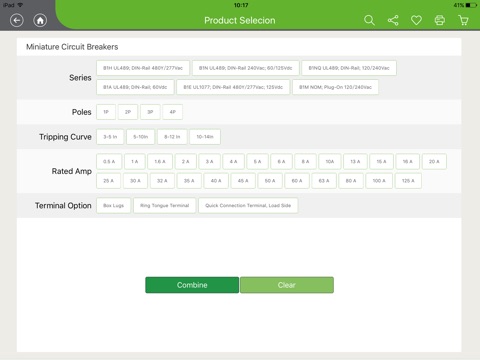
Task: Pick 8 A rated amp
Action: 305,162
